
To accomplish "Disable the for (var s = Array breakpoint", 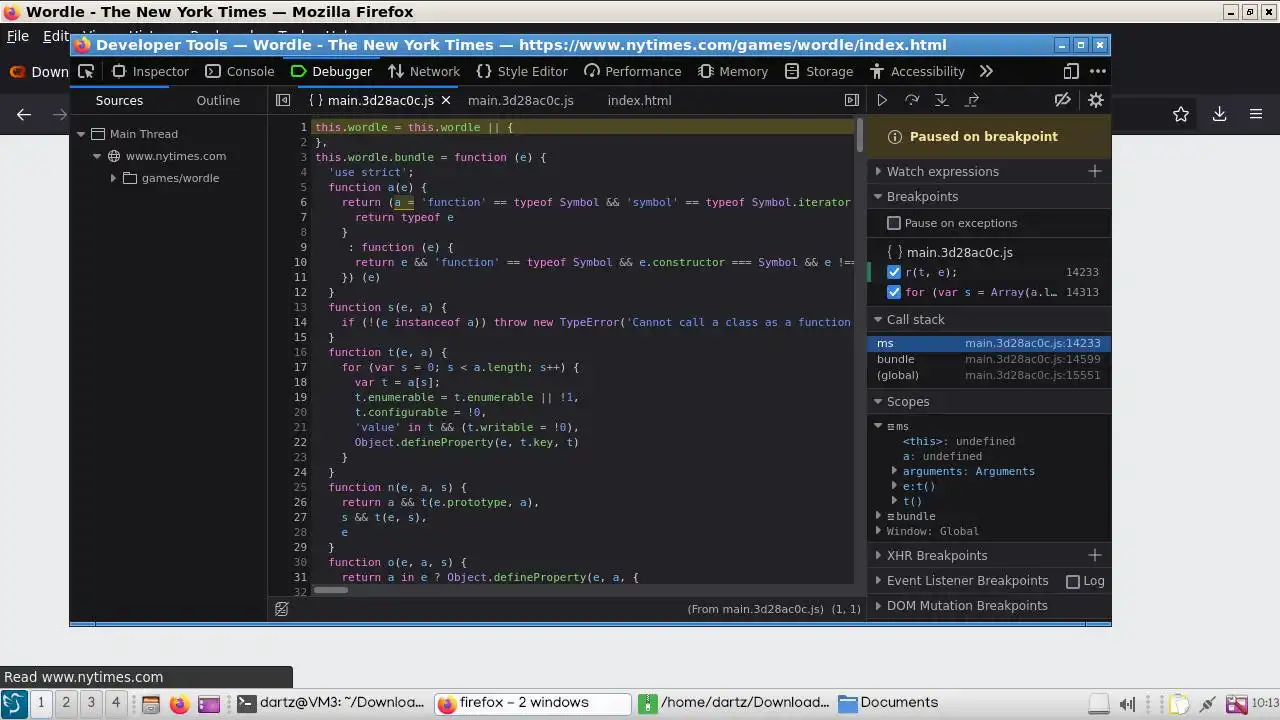I will click(x=894, y=292).
